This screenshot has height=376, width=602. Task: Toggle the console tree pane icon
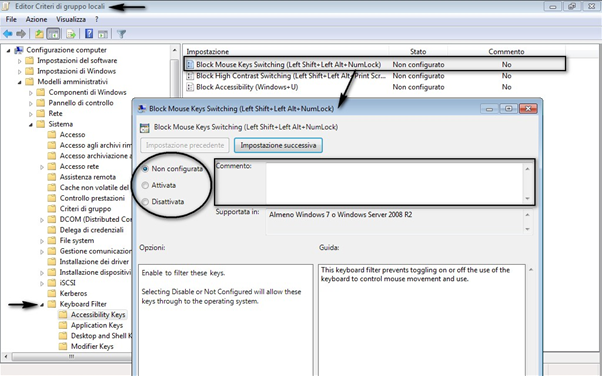tap(53, 34)
